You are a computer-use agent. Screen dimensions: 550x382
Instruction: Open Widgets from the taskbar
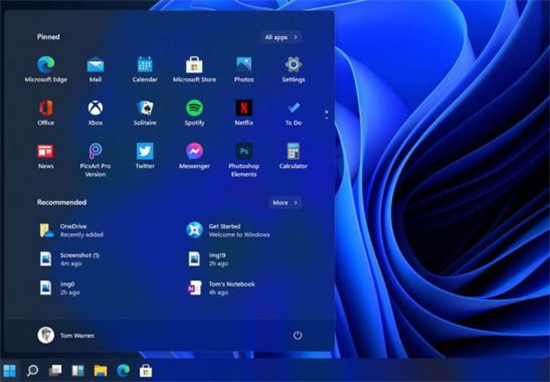(x=78, y=370)
